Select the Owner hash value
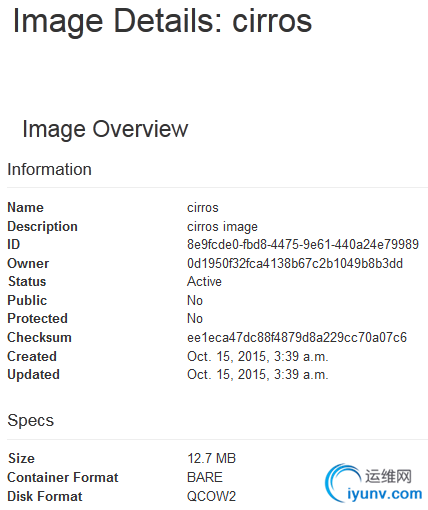 295,264
